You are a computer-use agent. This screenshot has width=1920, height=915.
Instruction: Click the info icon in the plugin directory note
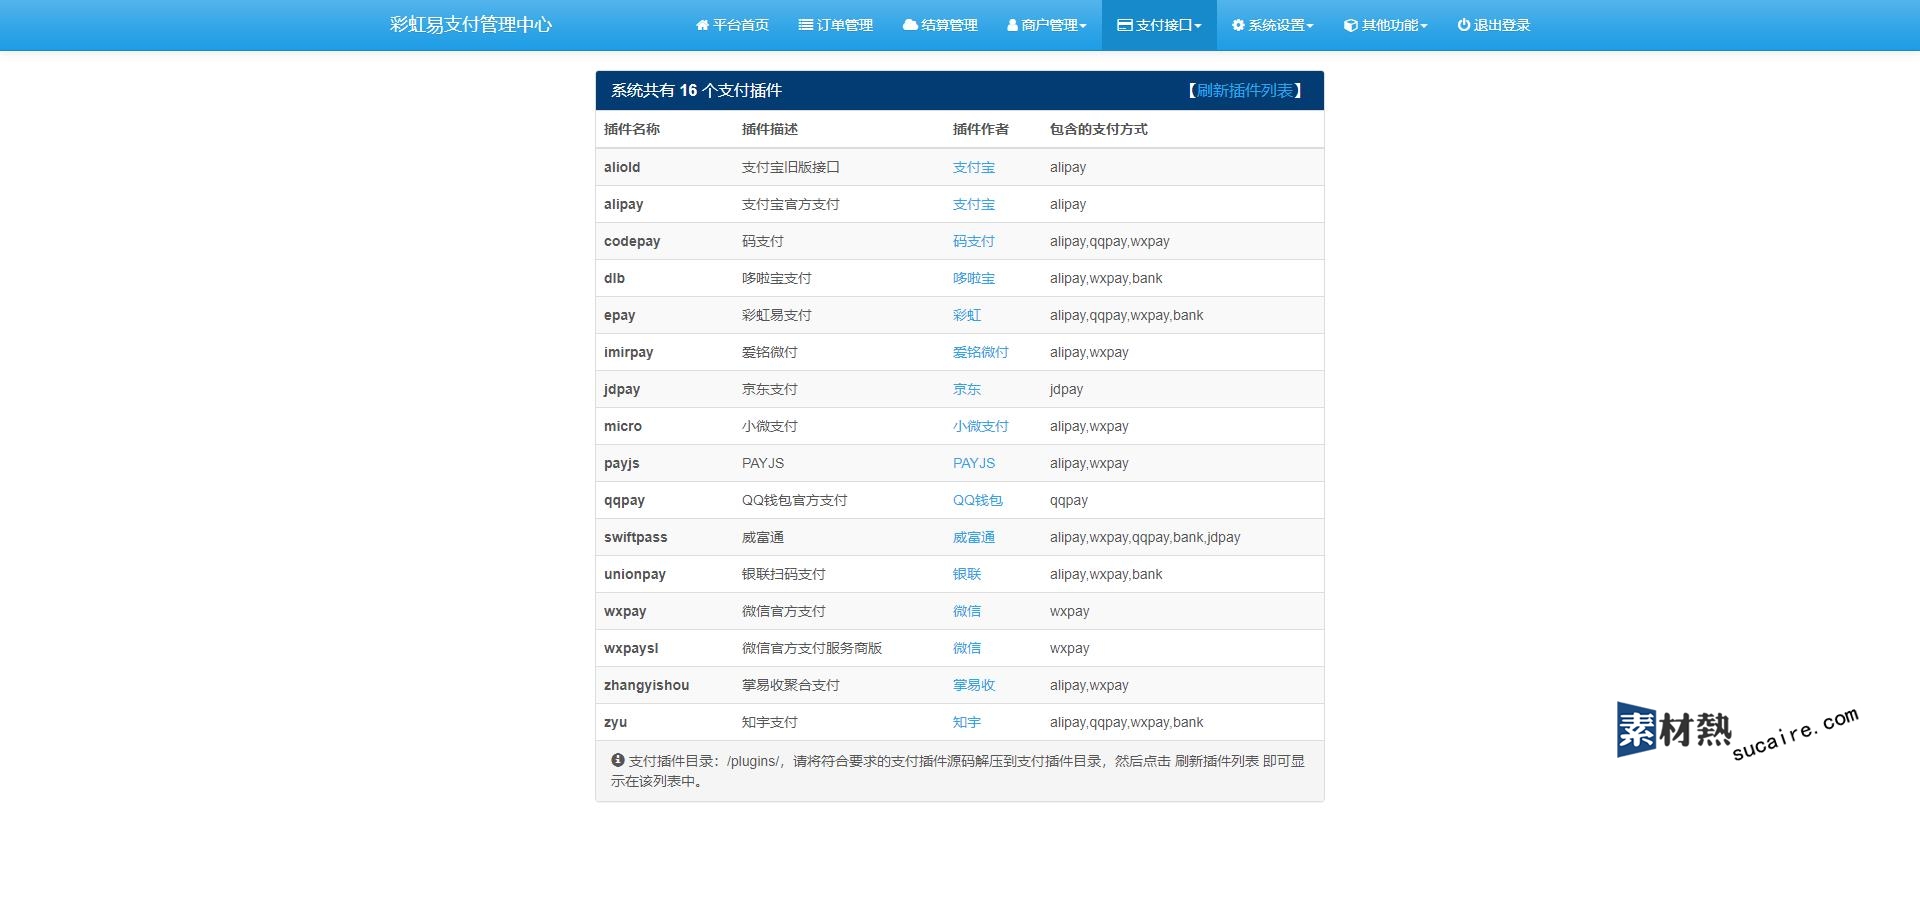[618, 760]
